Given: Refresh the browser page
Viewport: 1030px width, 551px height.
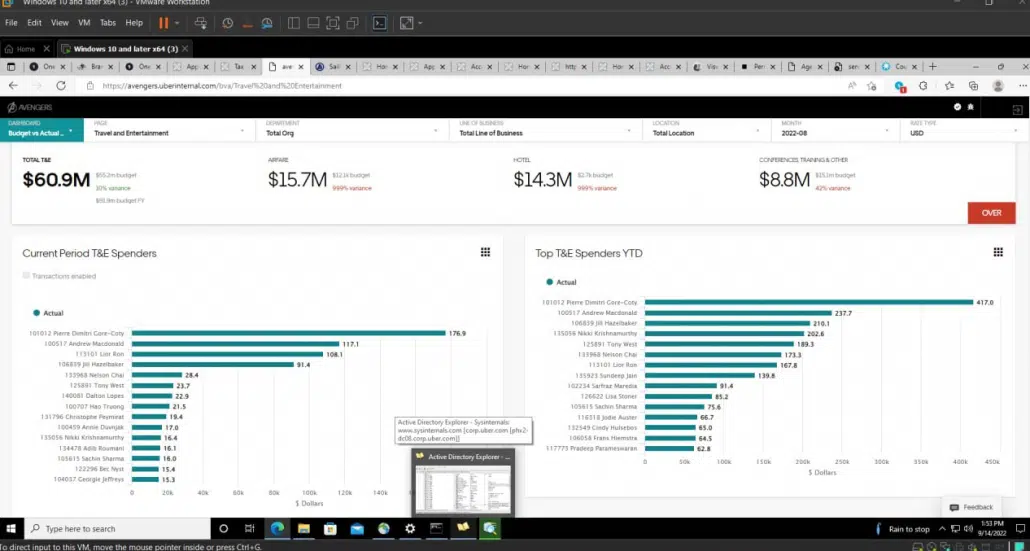Looking at the screenshot, I should pos(61,85).
